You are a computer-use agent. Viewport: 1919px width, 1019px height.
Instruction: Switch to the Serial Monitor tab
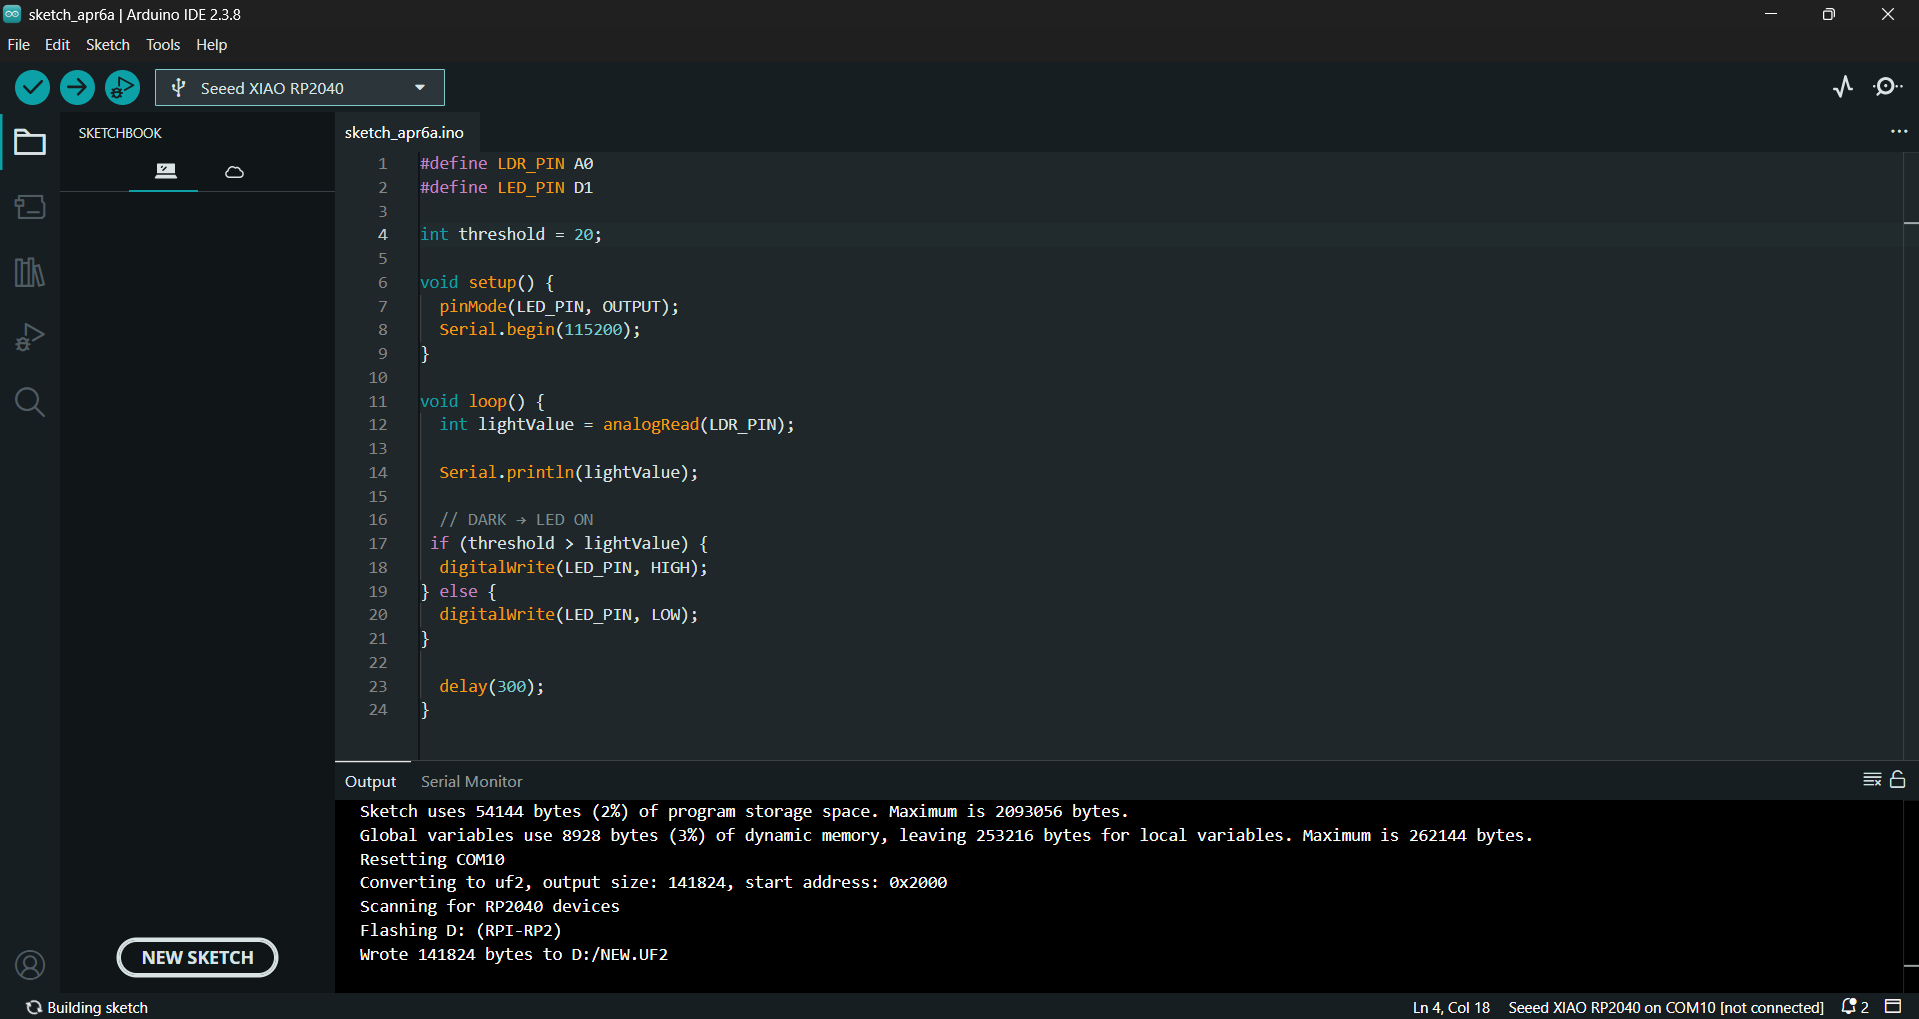pyautogui.click(x=471, y=782)
